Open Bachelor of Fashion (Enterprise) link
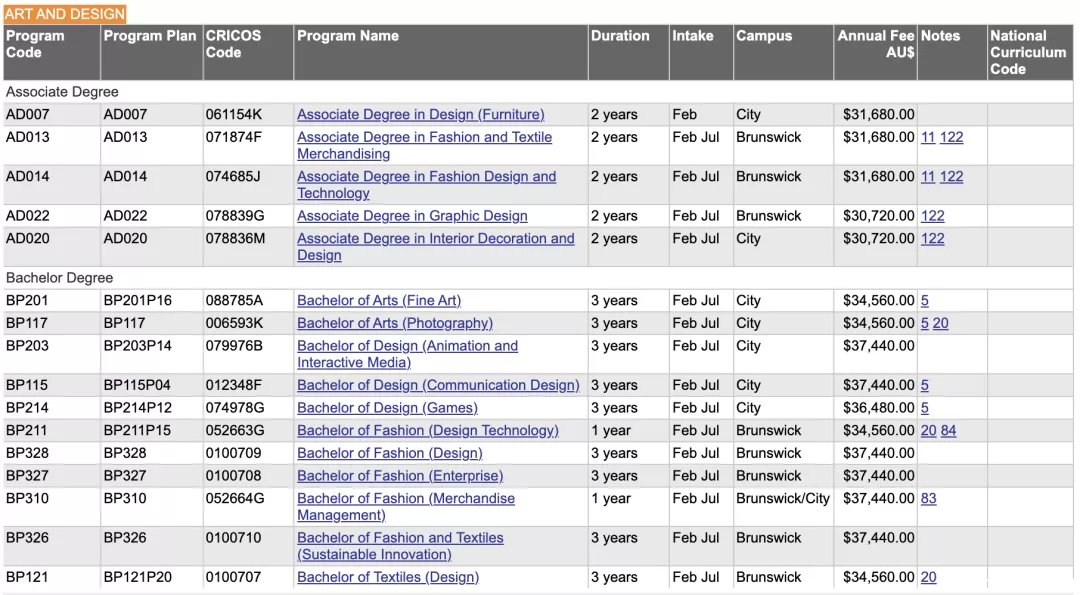This screenshot has height=595, width=1080. coord(399,476)
